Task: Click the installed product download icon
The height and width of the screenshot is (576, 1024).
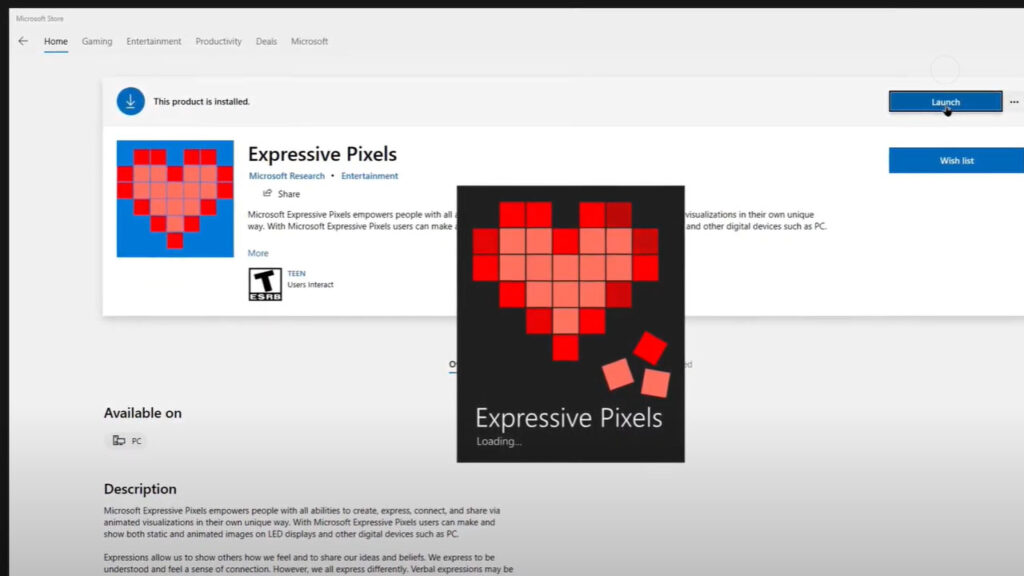Action: pyautogui.click(x=129, y=100)
